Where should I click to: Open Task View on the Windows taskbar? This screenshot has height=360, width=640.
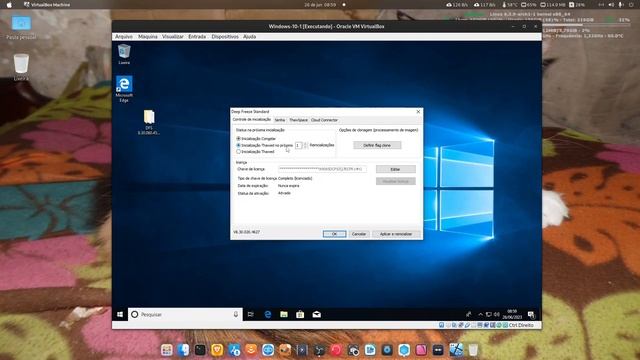tap(251, 314)
